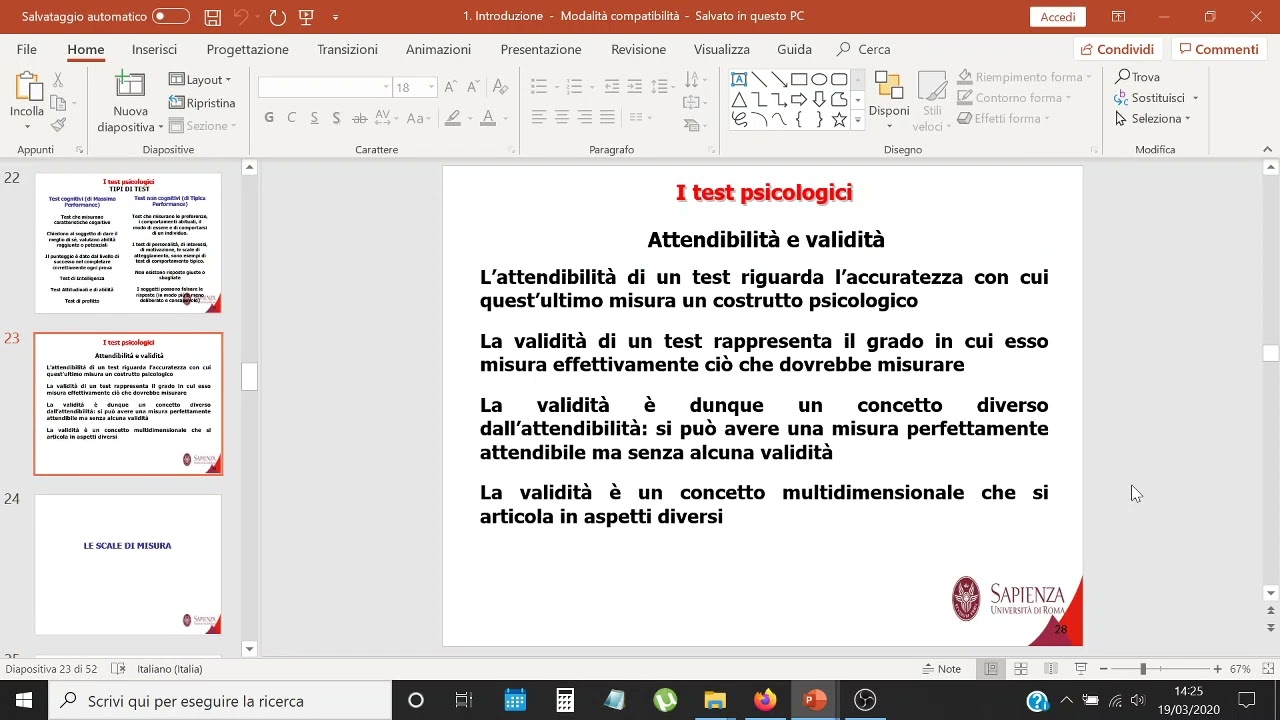Select the right arrow block shape
This screenshot has height=720, width=1280.
coord(799,99)
